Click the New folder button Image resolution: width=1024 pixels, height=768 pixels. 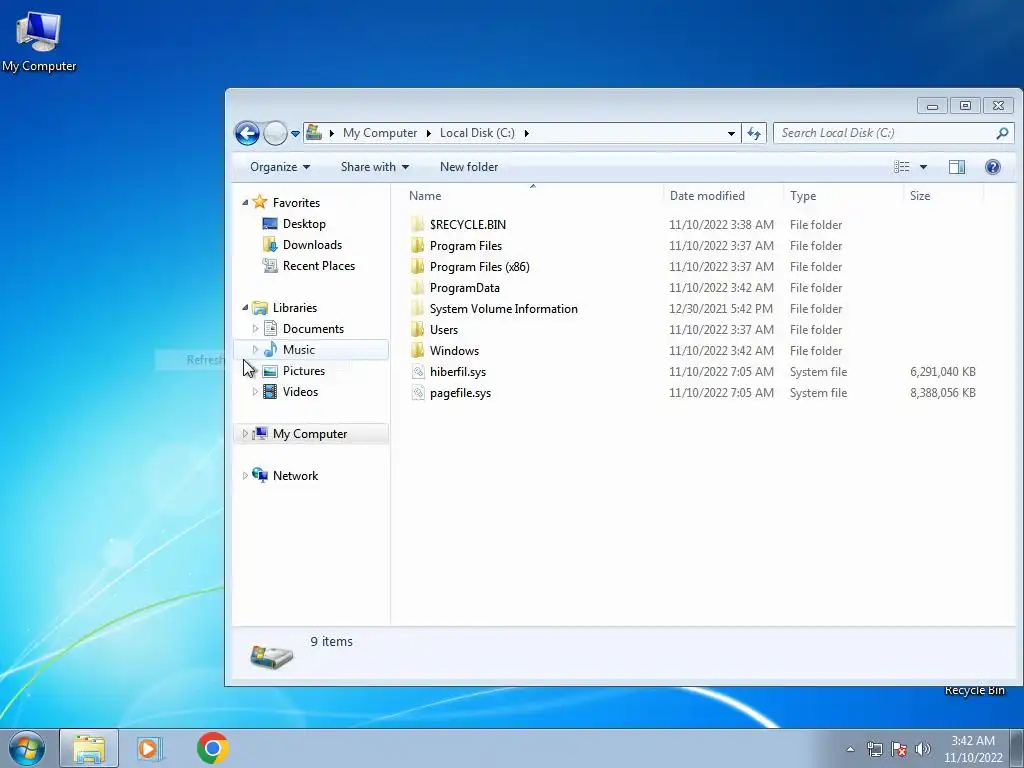tap(469, 167)
